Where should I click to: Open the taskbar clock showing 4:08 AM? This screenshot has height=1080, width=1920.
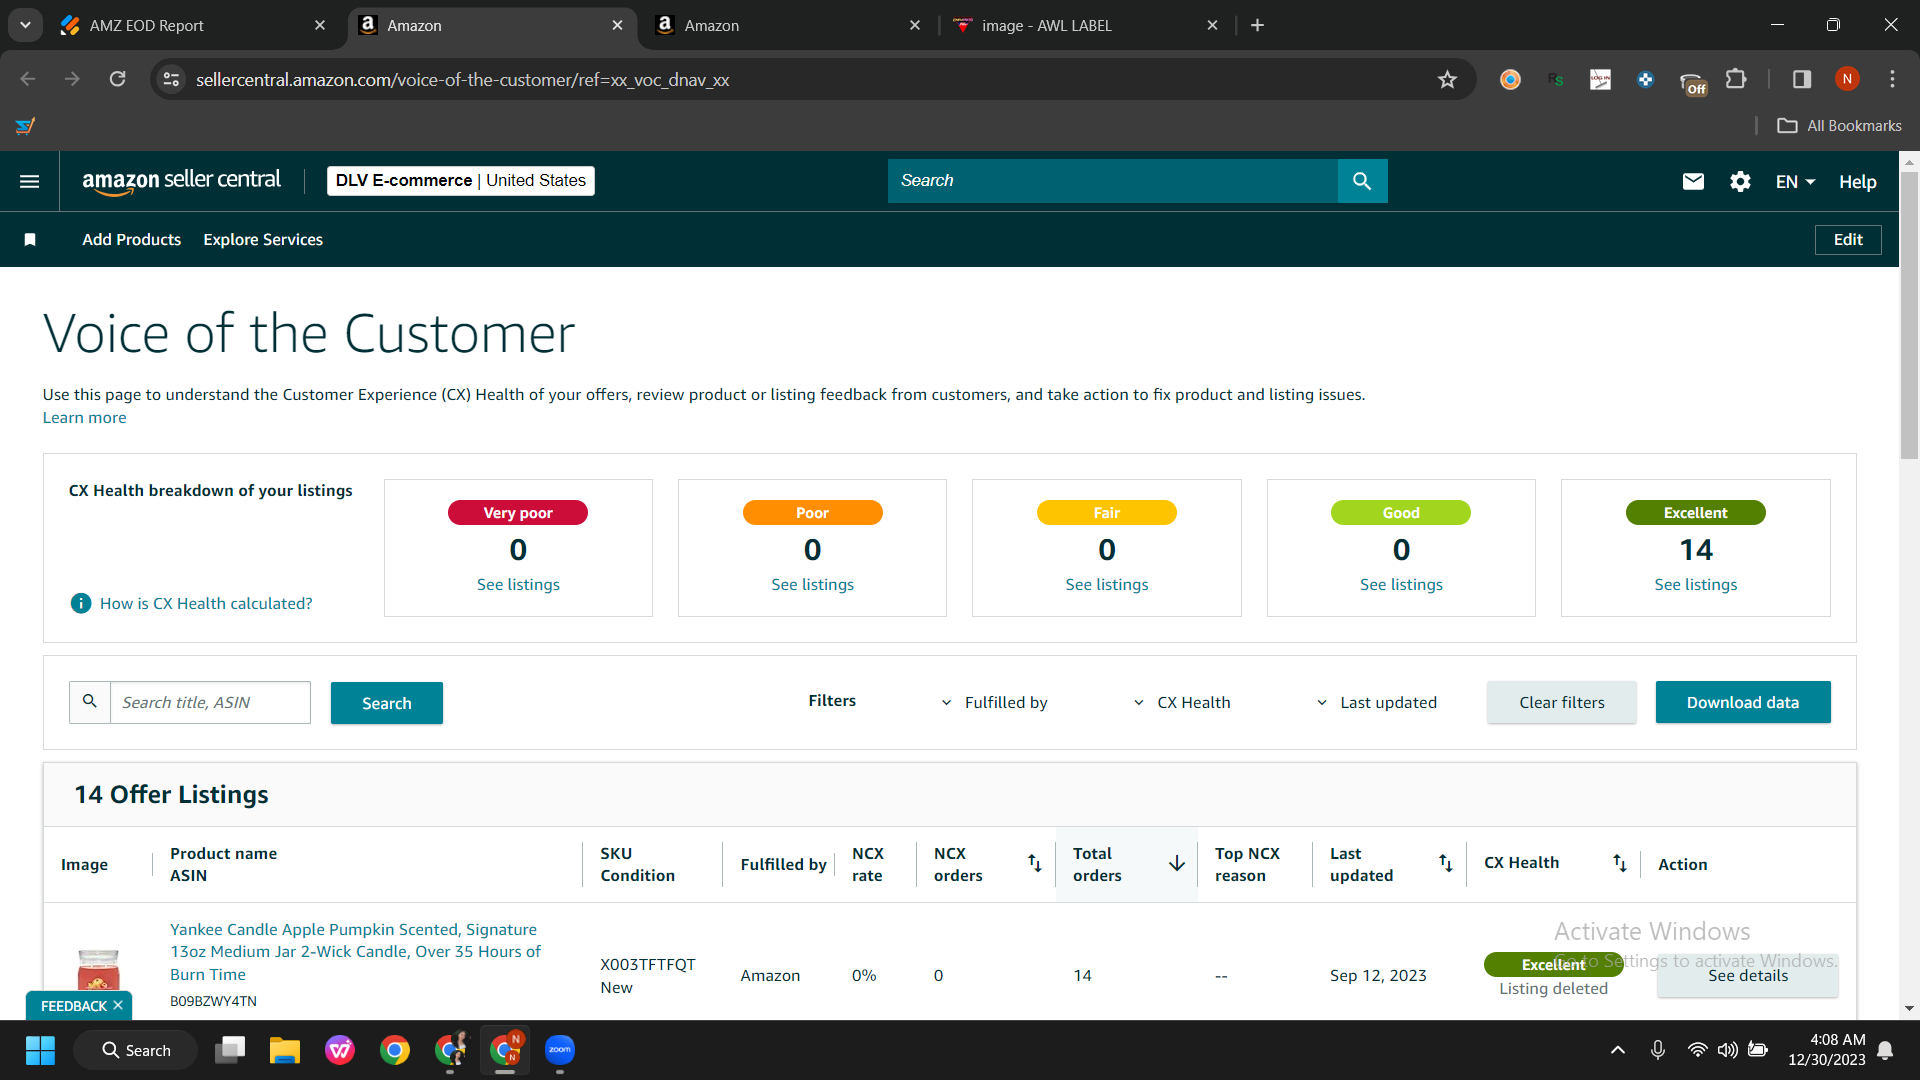pos(1827,1050)
